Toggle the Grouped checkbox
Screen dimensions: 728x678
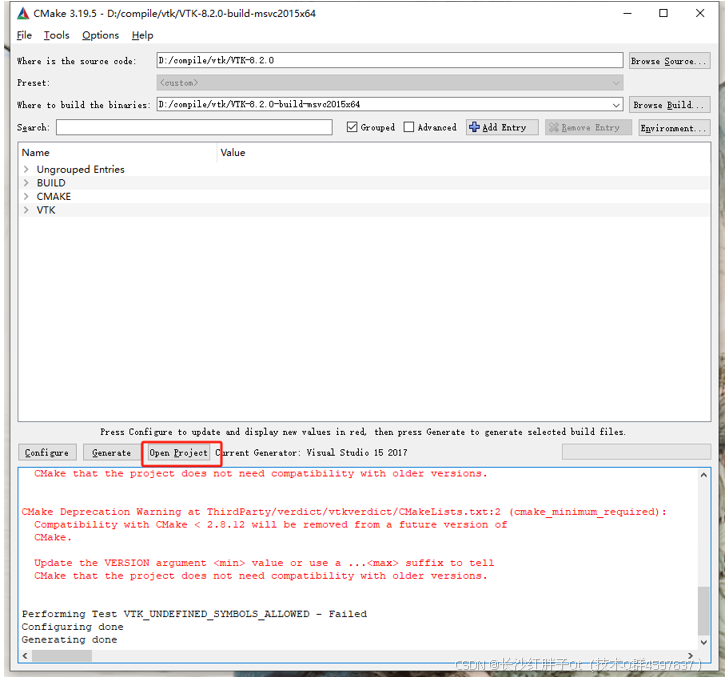click(352, 128)
